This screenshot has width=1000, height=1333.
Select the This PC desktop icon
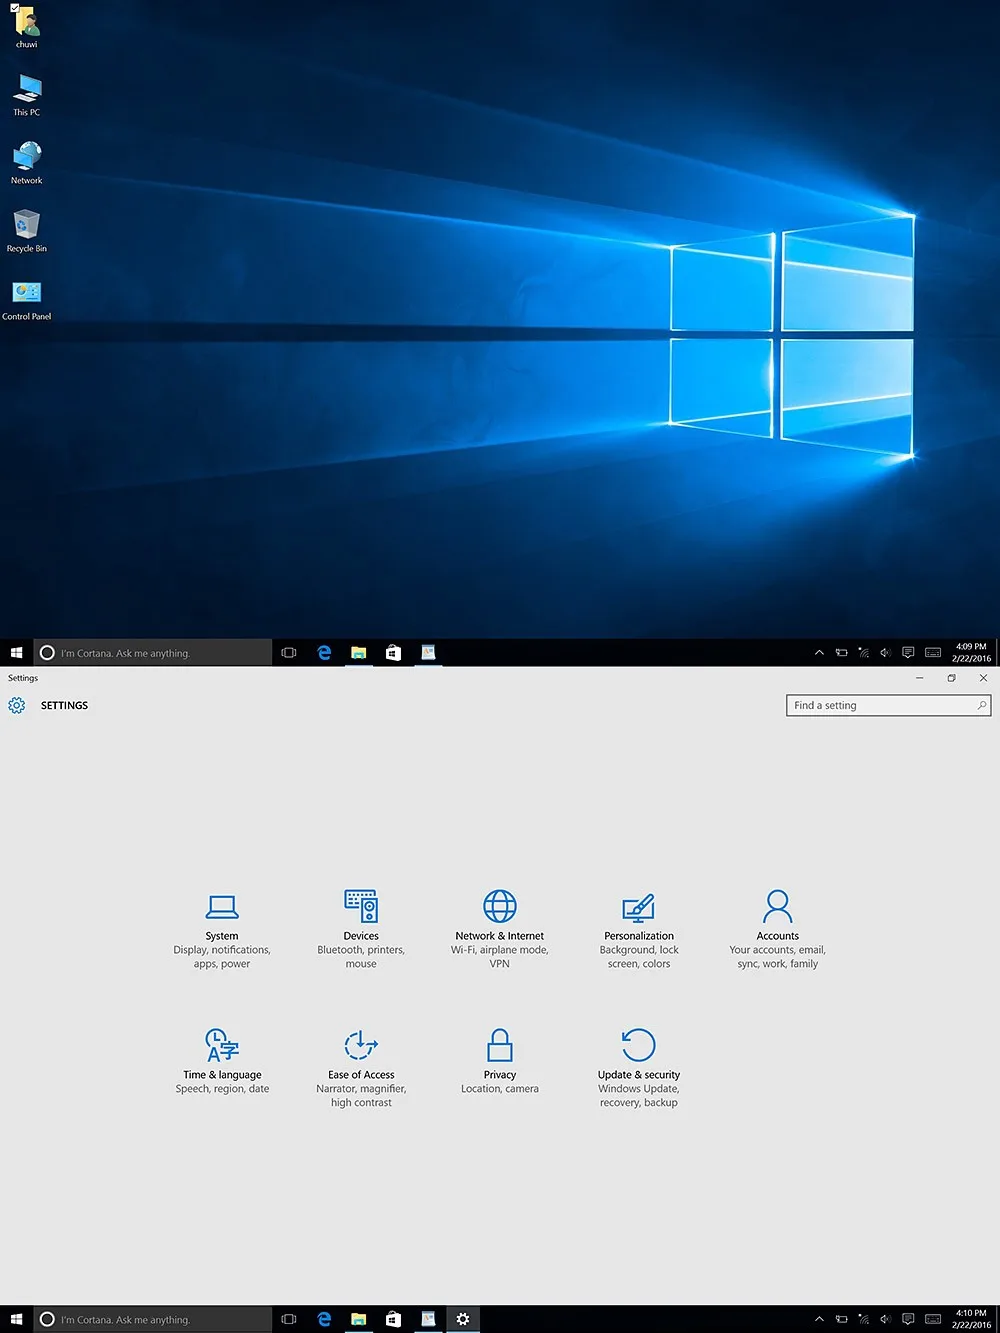[x=27, y=96]
